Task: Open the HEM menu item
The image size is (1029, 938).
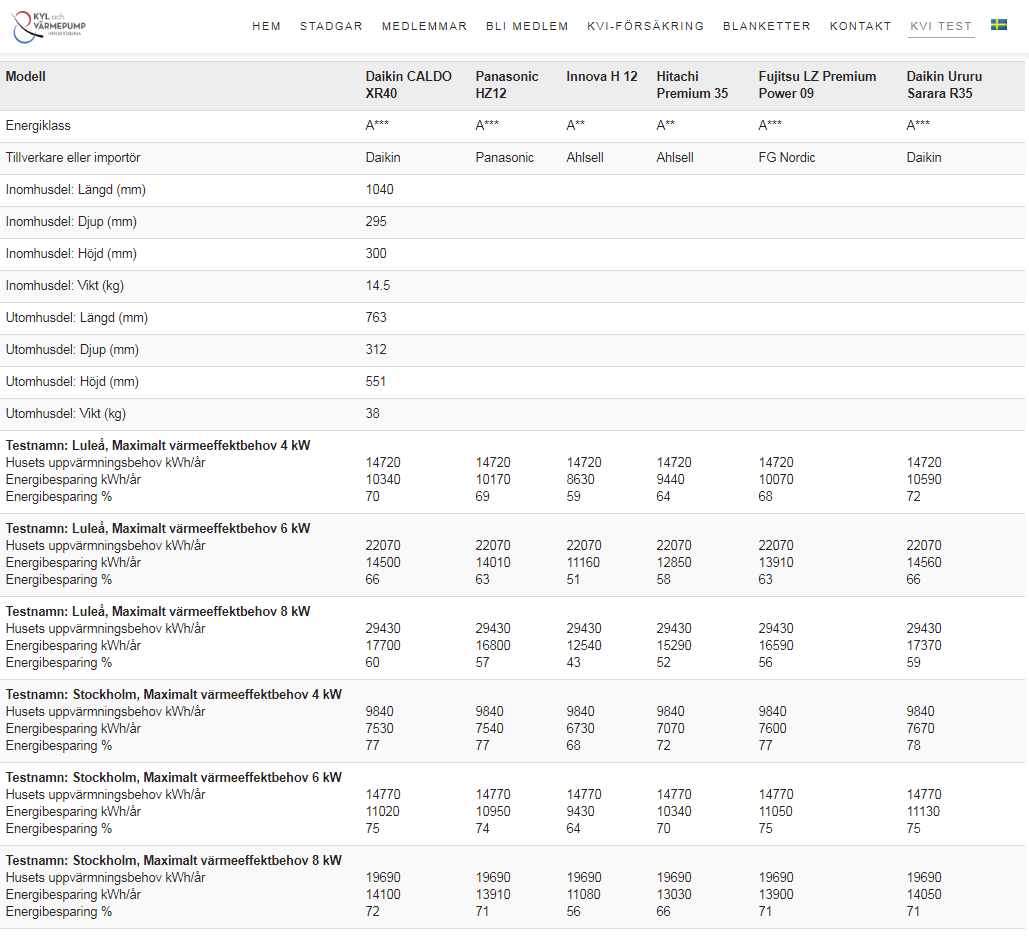Action: click(x=266, y=26)
